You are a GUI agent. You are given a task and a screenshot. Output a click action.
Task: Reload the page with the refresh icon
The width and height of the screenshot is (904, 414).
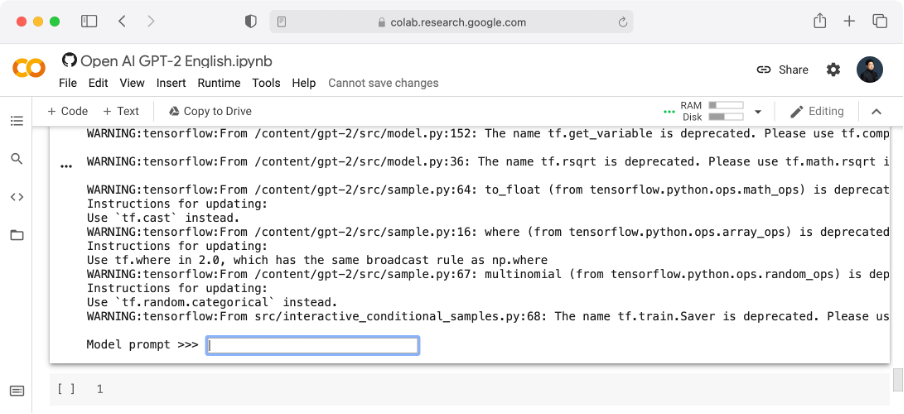(x=623, y=22)
